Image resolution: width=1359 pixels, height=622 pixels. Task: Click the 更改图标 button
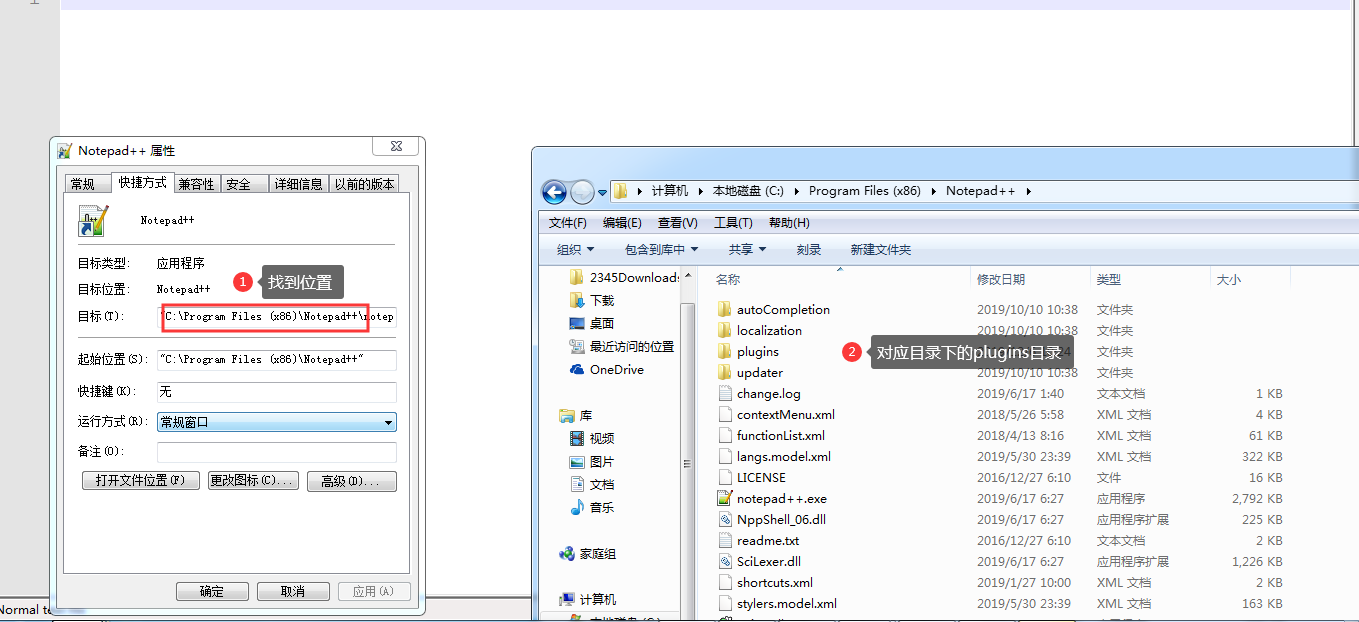pos(253,481)
